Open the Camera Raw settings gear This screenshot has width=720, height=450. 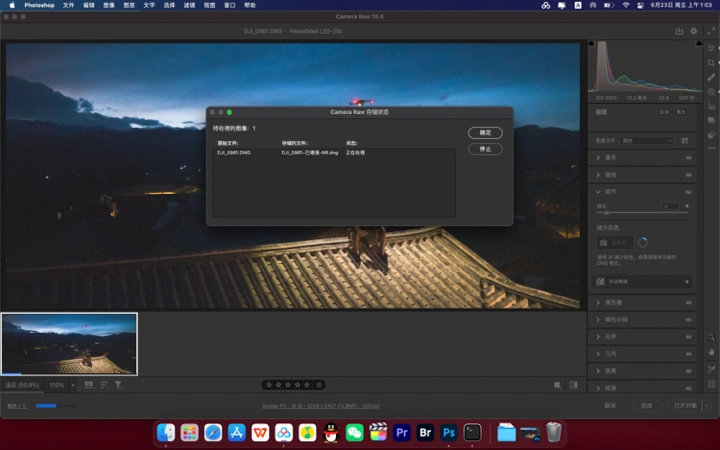click(x=693, y=31)
